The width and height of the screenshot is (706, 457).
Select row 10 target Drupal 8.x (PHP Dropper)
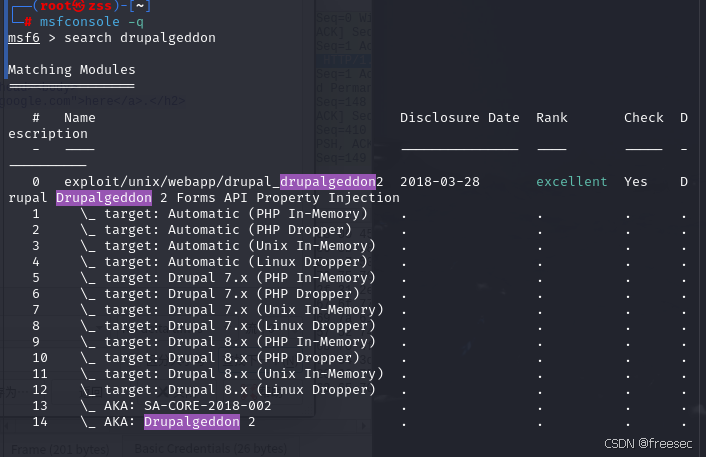coord(232,358)
